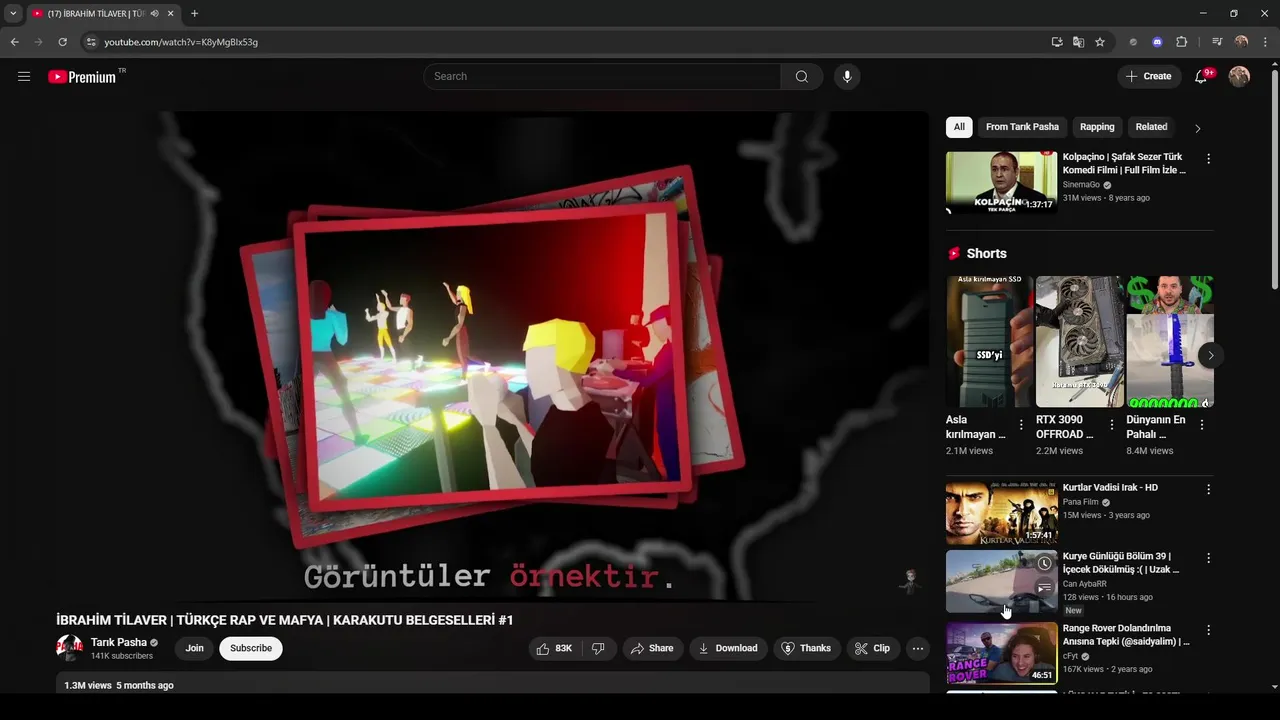
Task: Open Range Rover reaction video thumbnail
Action: (x=1001, y=653)
